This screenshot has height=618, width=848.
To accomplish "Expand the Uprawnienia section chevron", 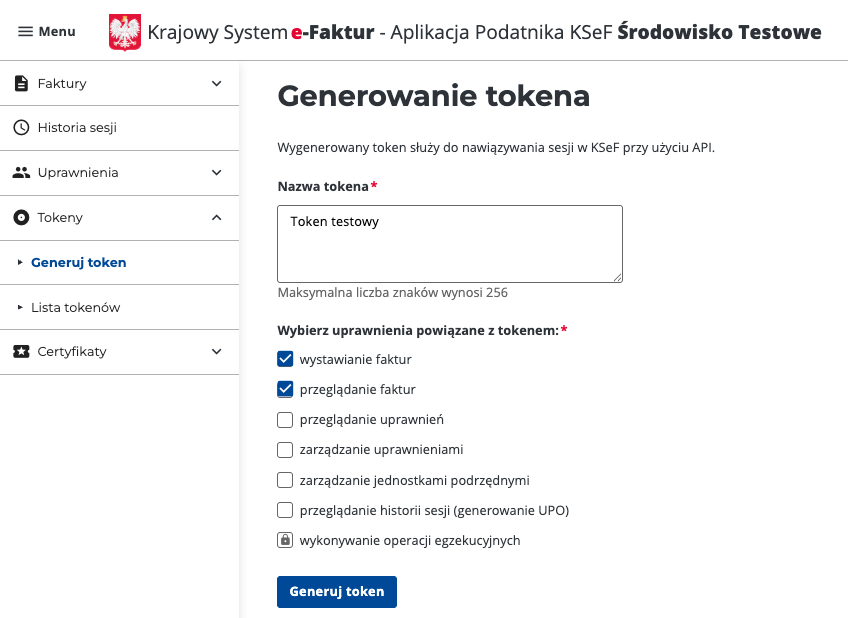I will [216, 172].
